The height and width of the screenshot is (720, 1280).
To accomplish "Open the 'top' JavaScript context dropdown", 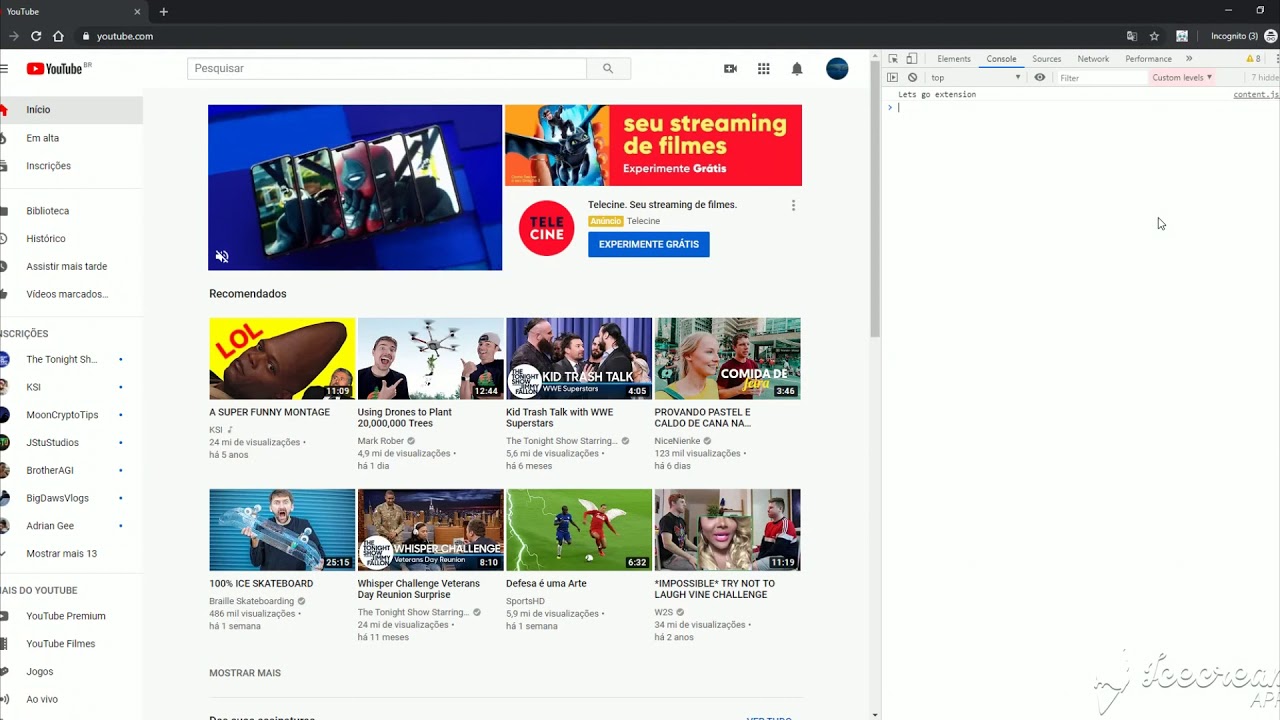I will coord(975,77).
